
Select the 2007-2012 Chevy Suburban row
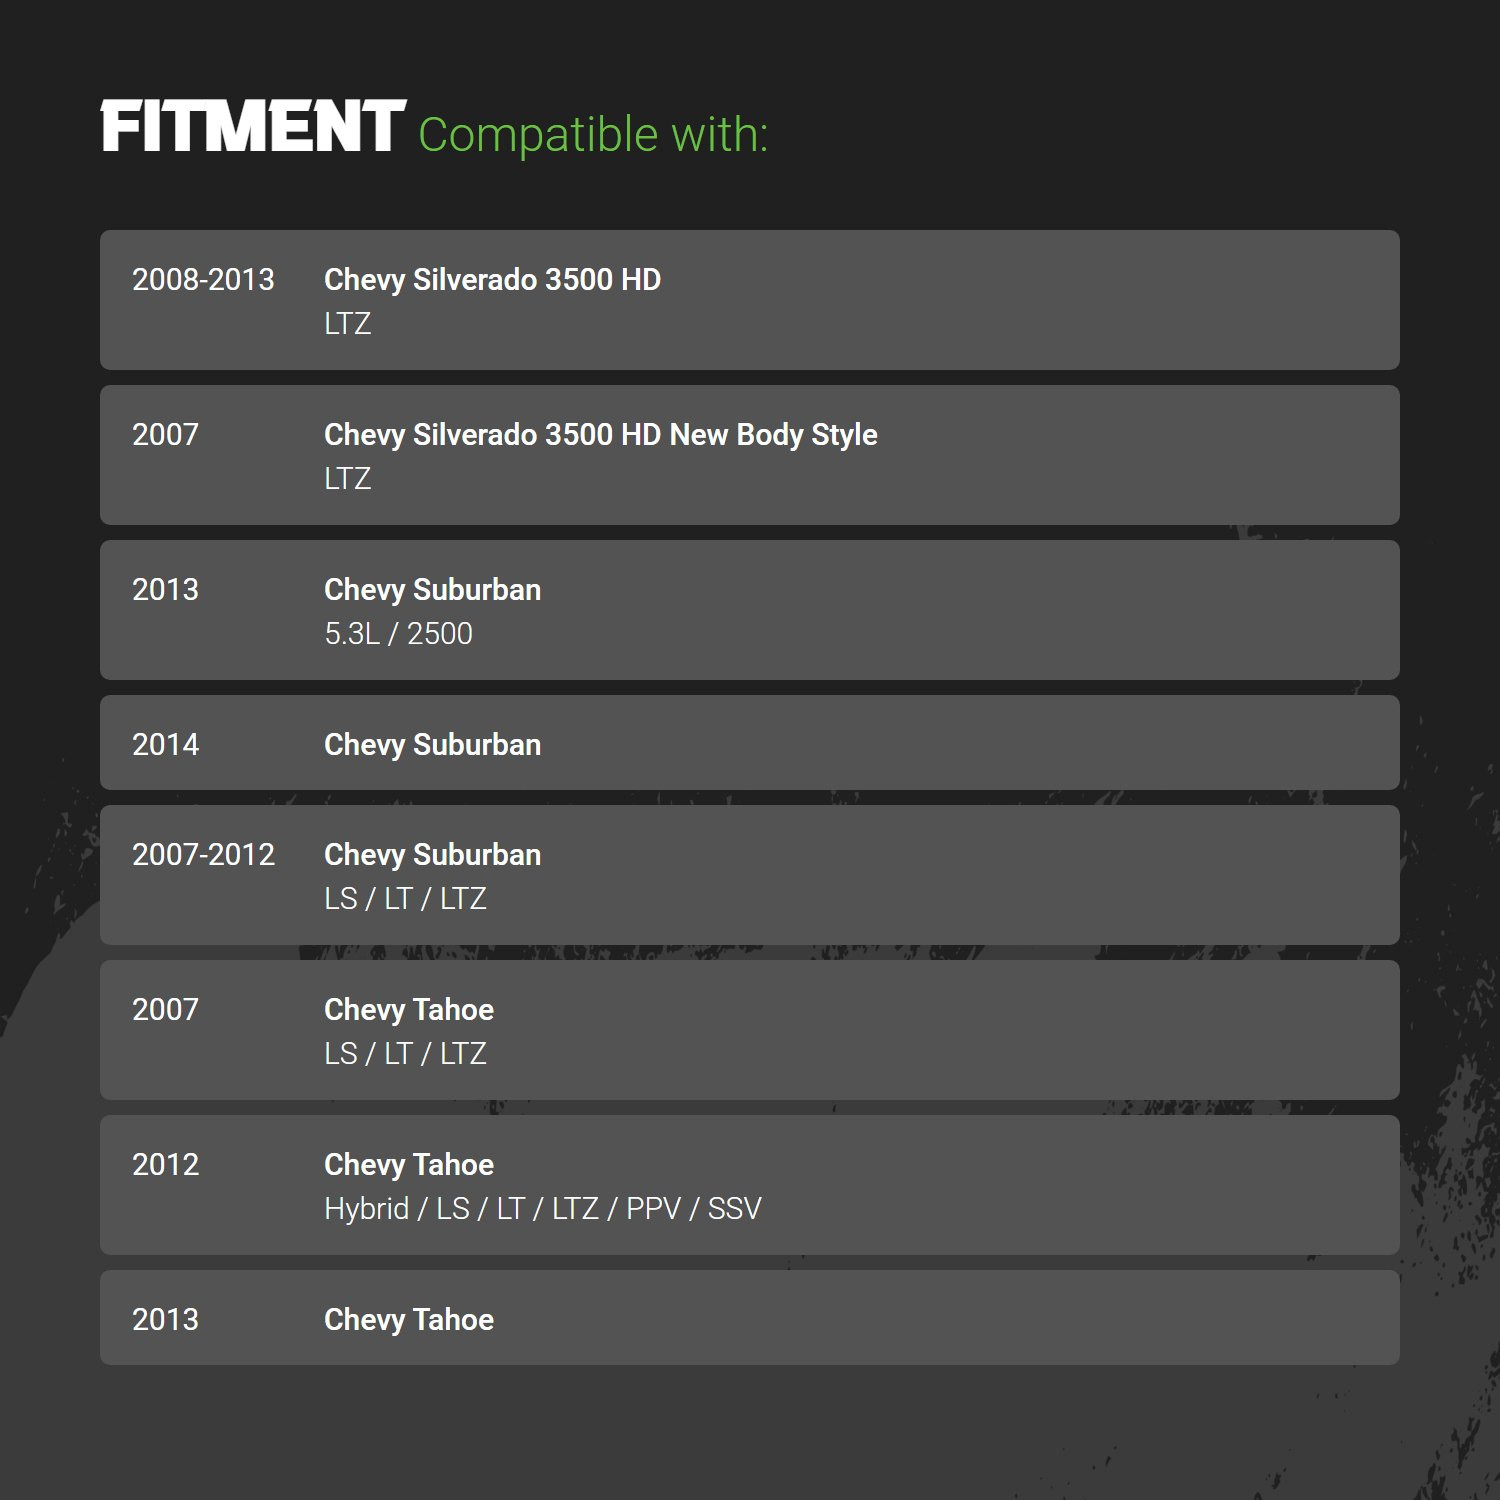(x=750, y=875)
